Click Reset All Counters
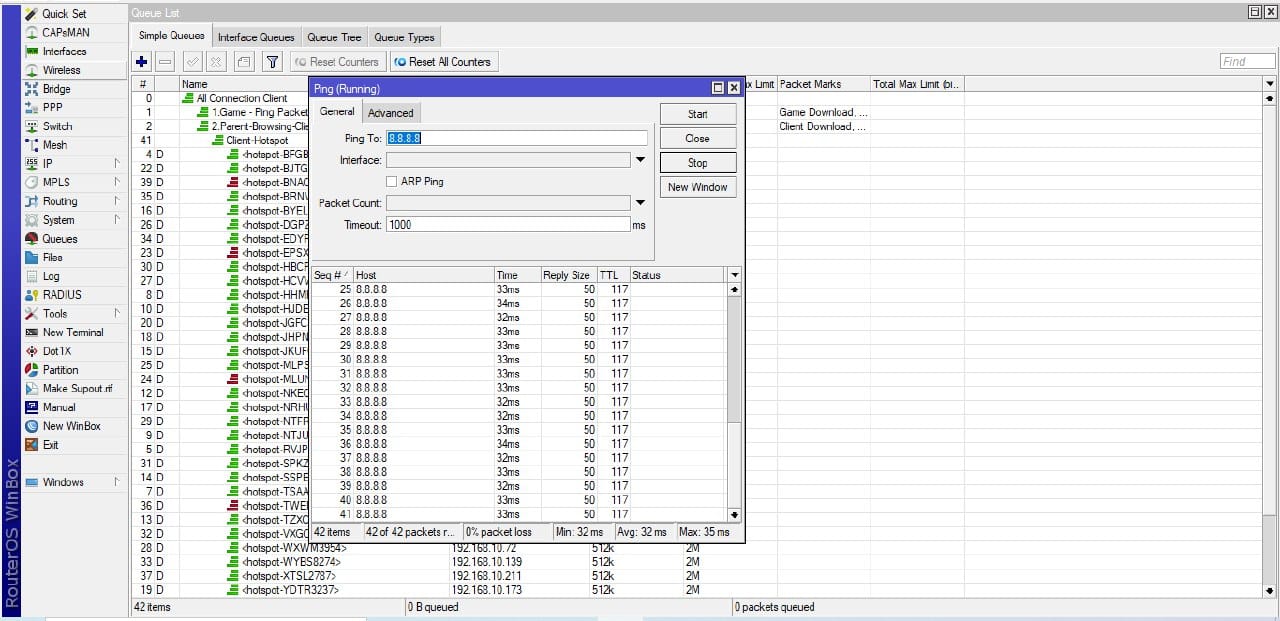The width and height of the screenshot is (1280, 621). [442, 62]
